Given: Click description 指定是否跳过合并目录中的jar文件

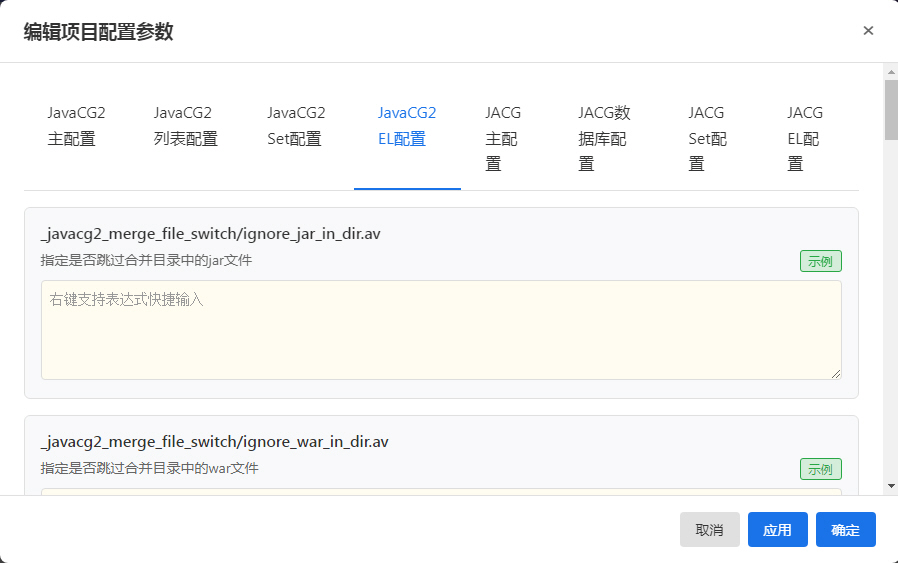Looking at the screenshot, I should [147, 261].
